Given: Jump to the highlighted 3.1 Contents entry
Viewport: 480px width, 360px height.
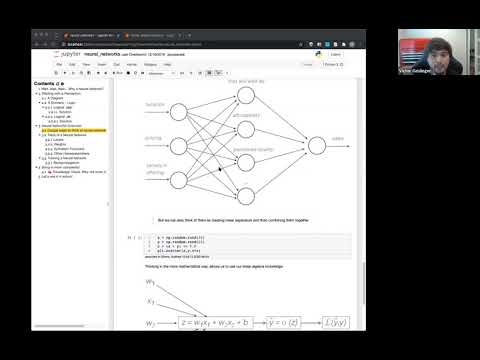Looking at the screenshot, I should click(x=74, y=131).
